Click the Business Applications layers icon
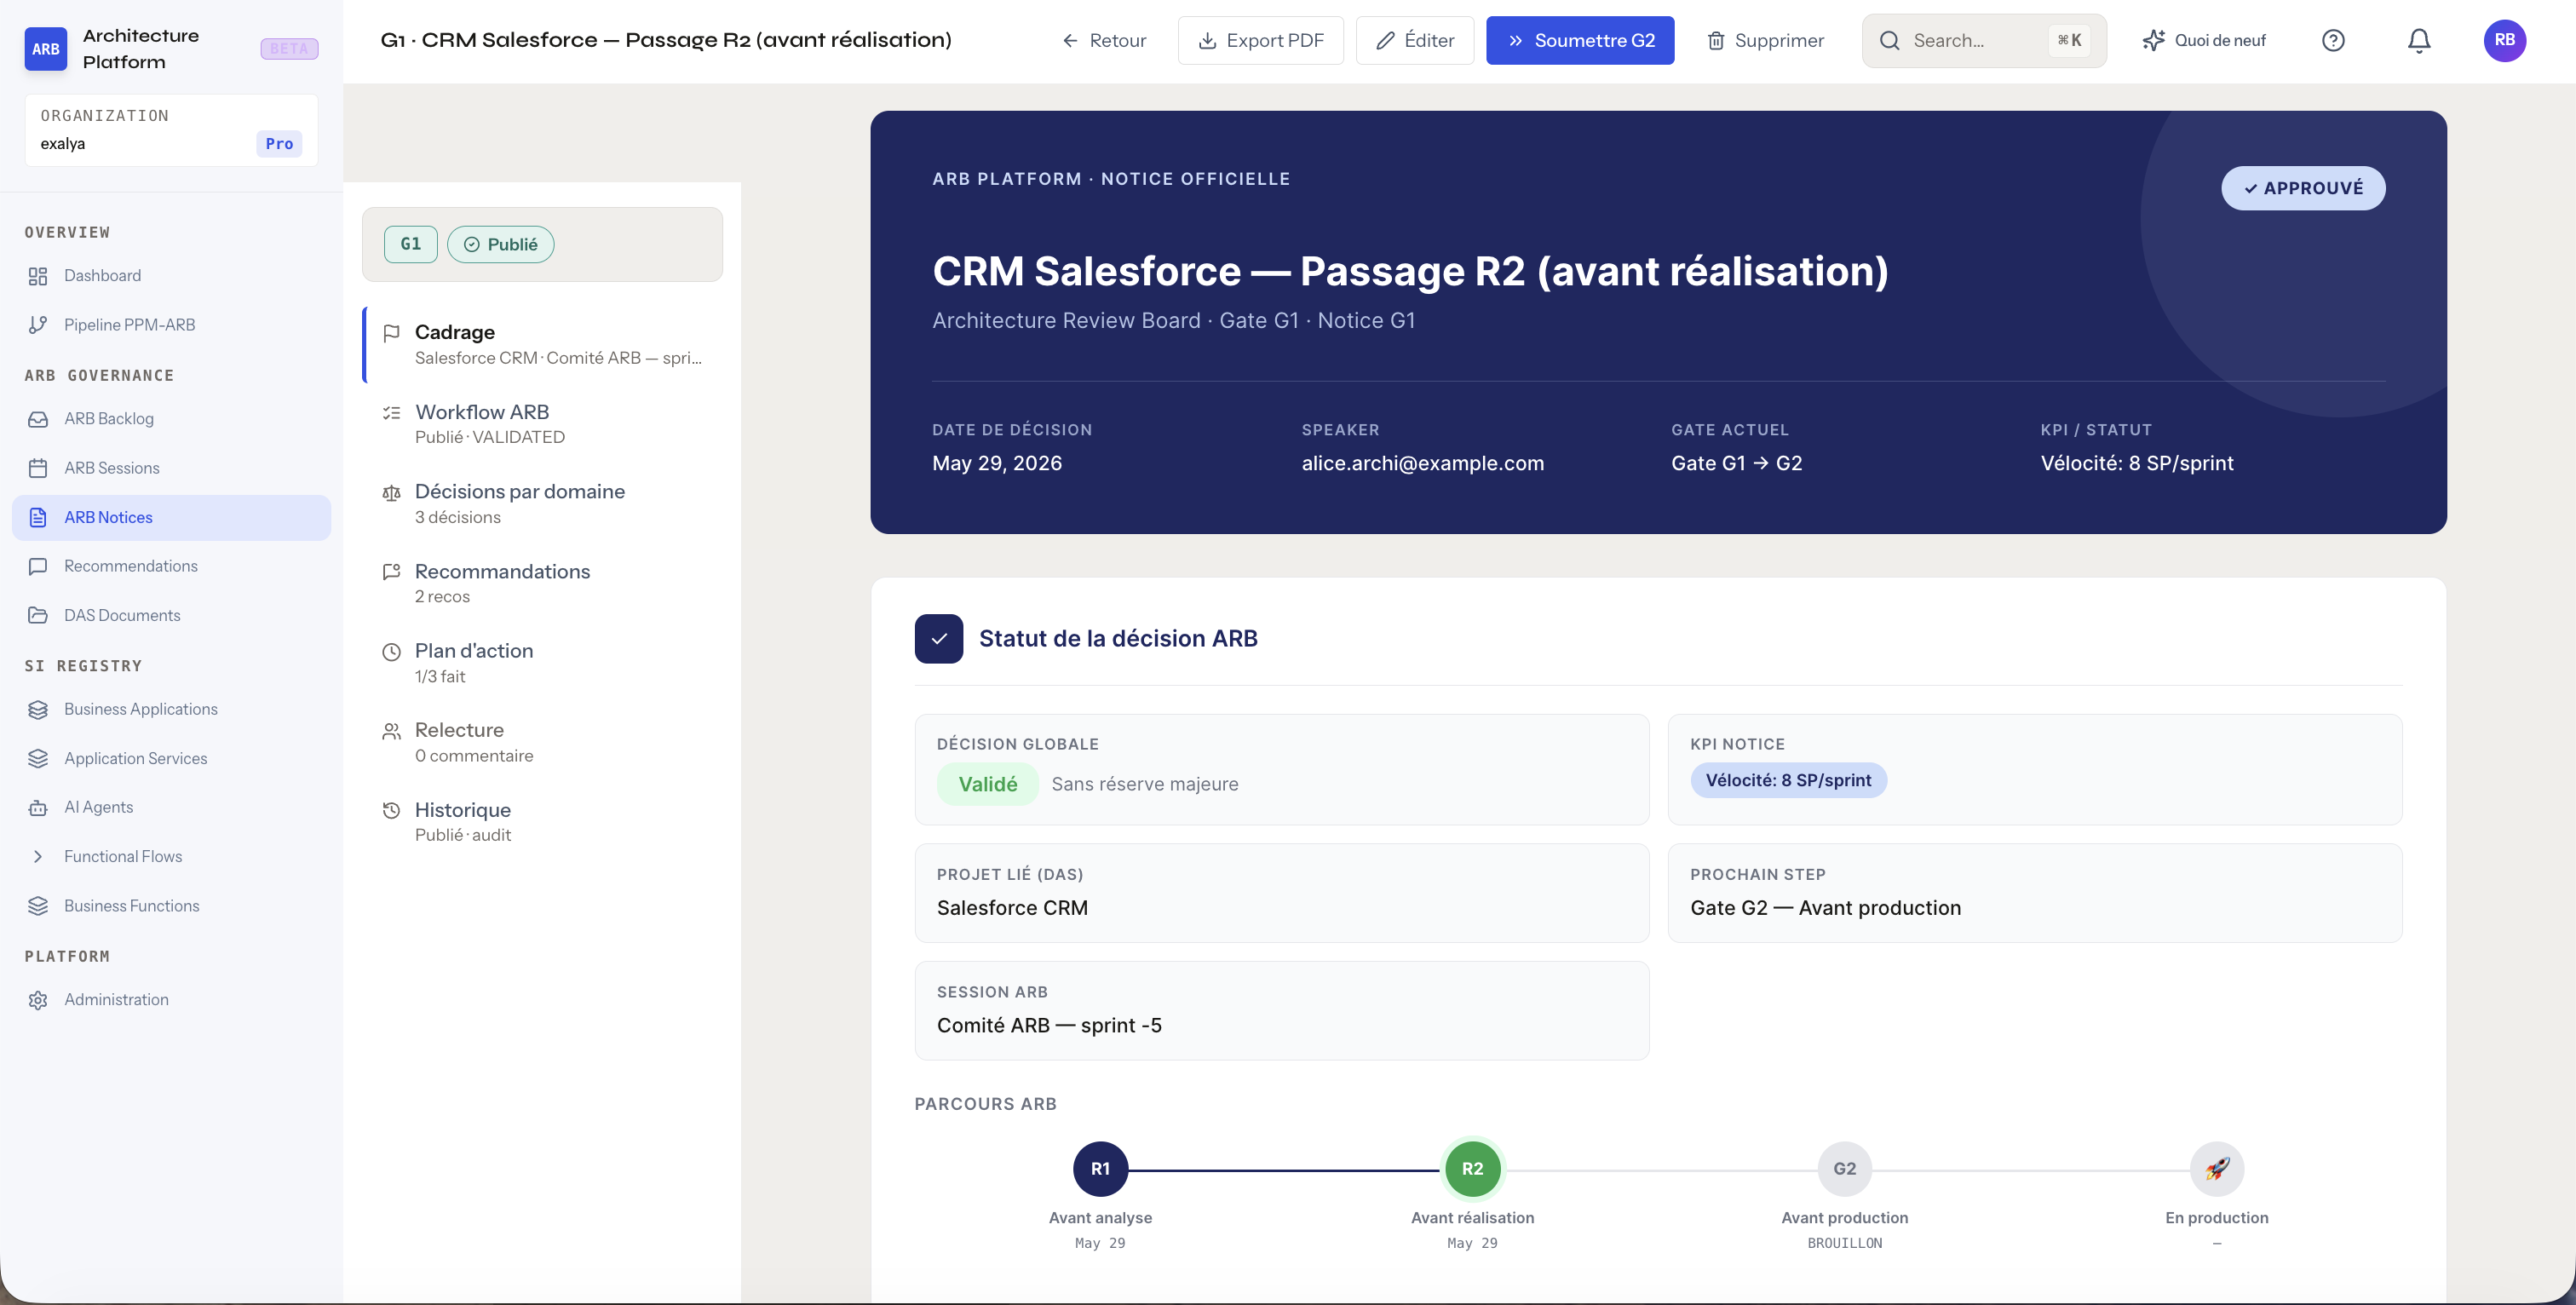Screen dimensions: 2576x1305 (x=38, y=709)
